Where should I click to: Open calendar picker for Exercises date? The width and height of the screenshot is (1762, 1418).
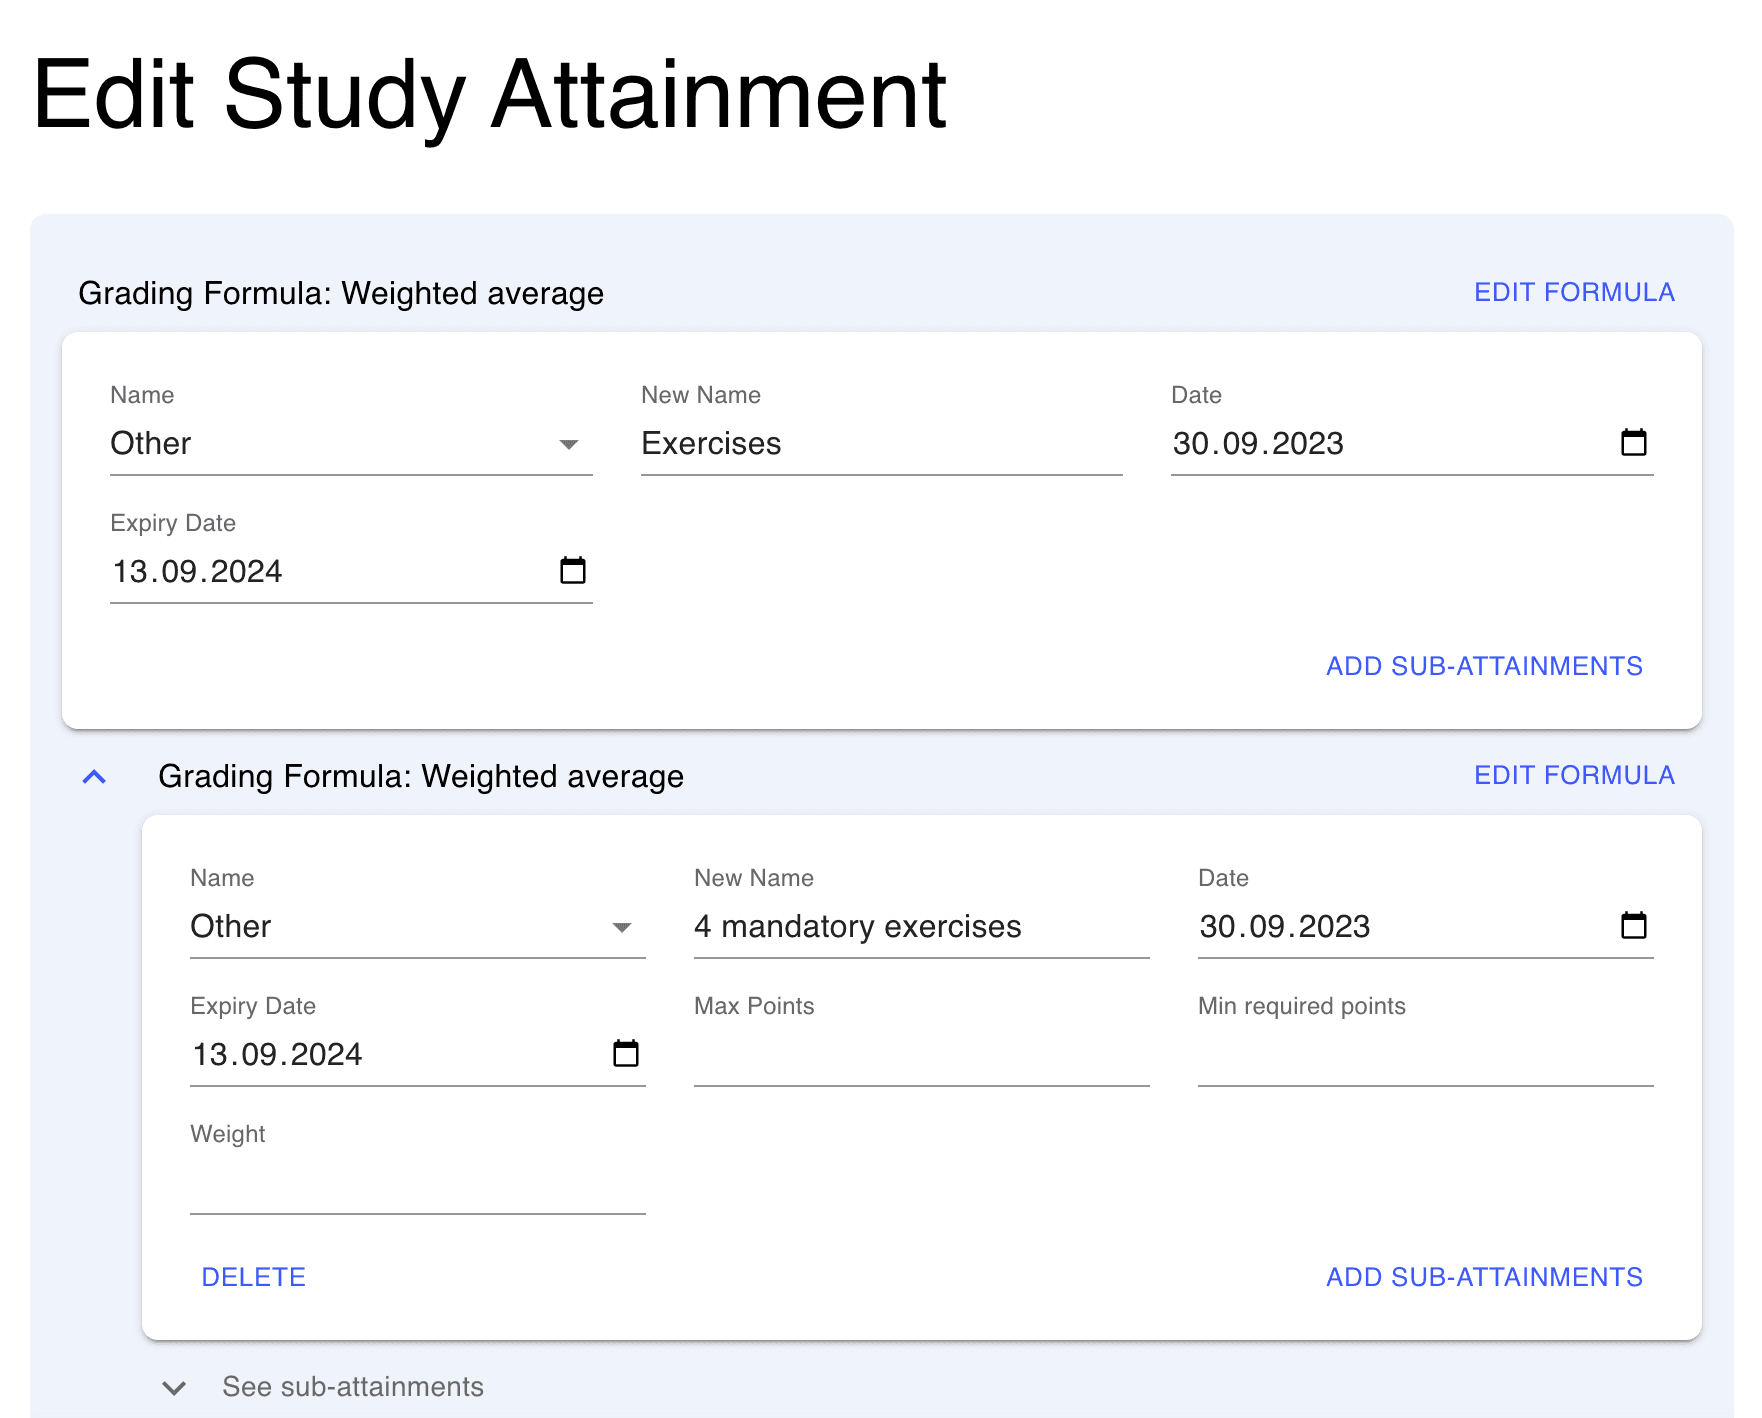click(1633, 442)
